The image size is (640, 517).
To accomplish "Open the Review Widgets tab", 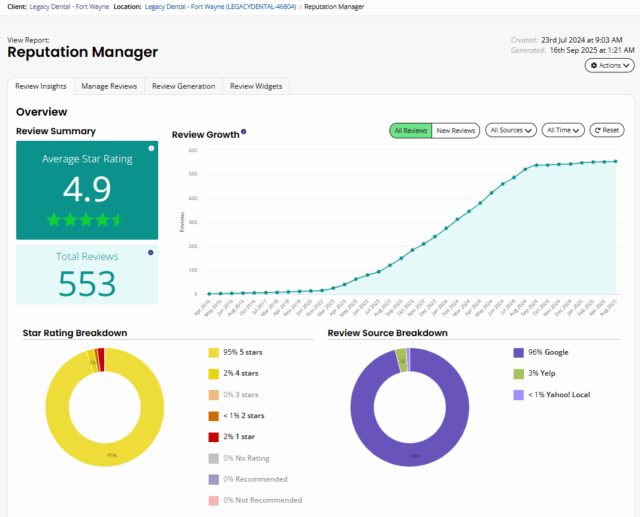I will [256, 86].
